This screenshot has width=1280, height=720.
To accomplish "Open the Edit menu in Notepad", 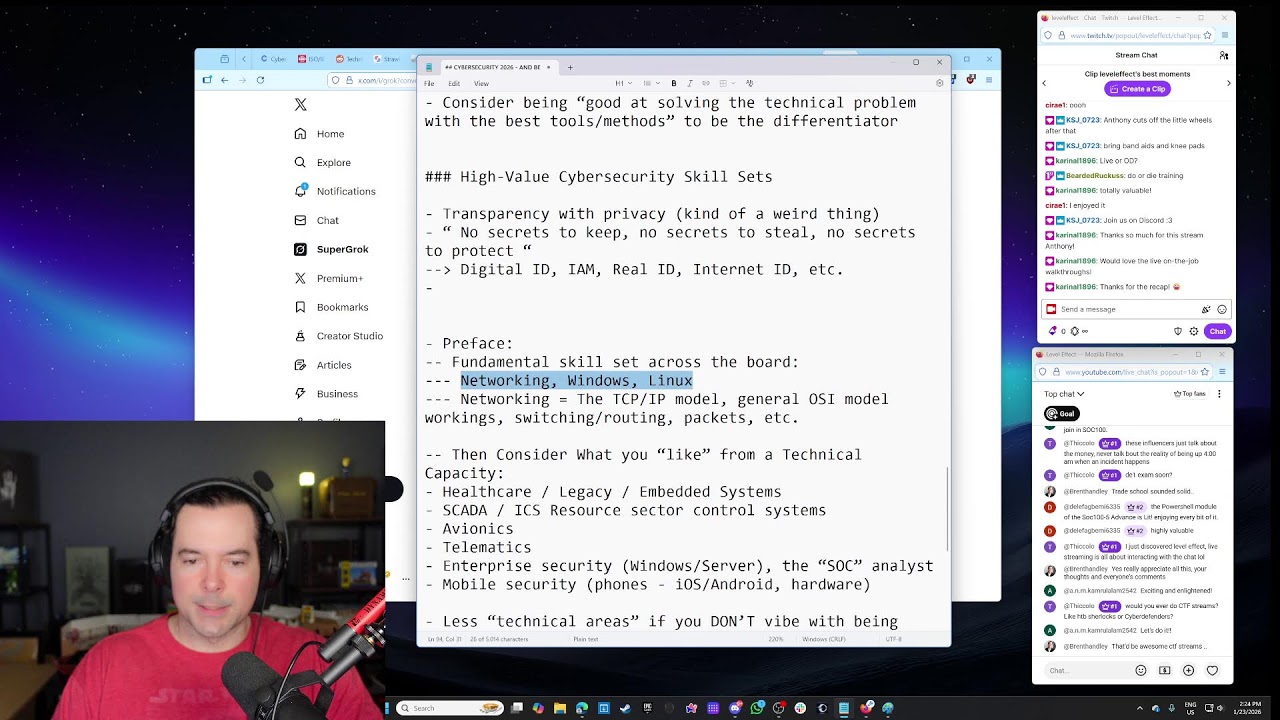I will coord(454,83).
